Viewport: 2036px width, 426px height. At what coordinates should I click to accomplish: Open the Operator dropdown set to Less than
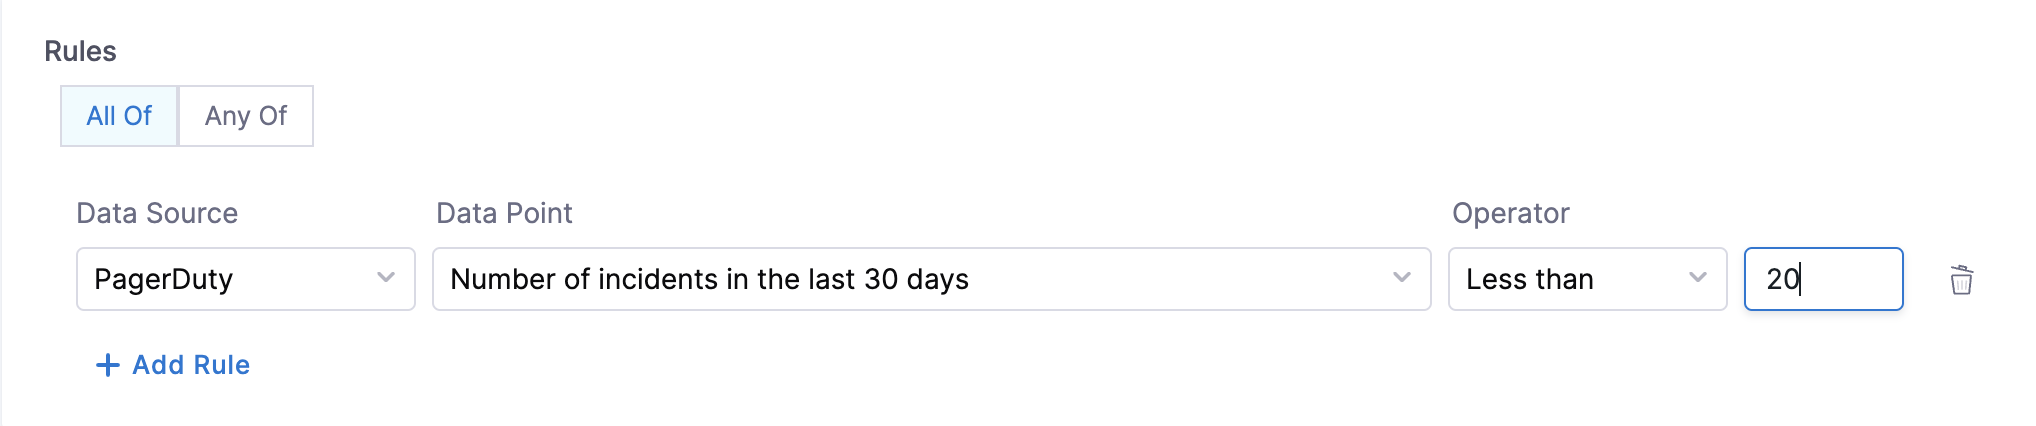1586,279
